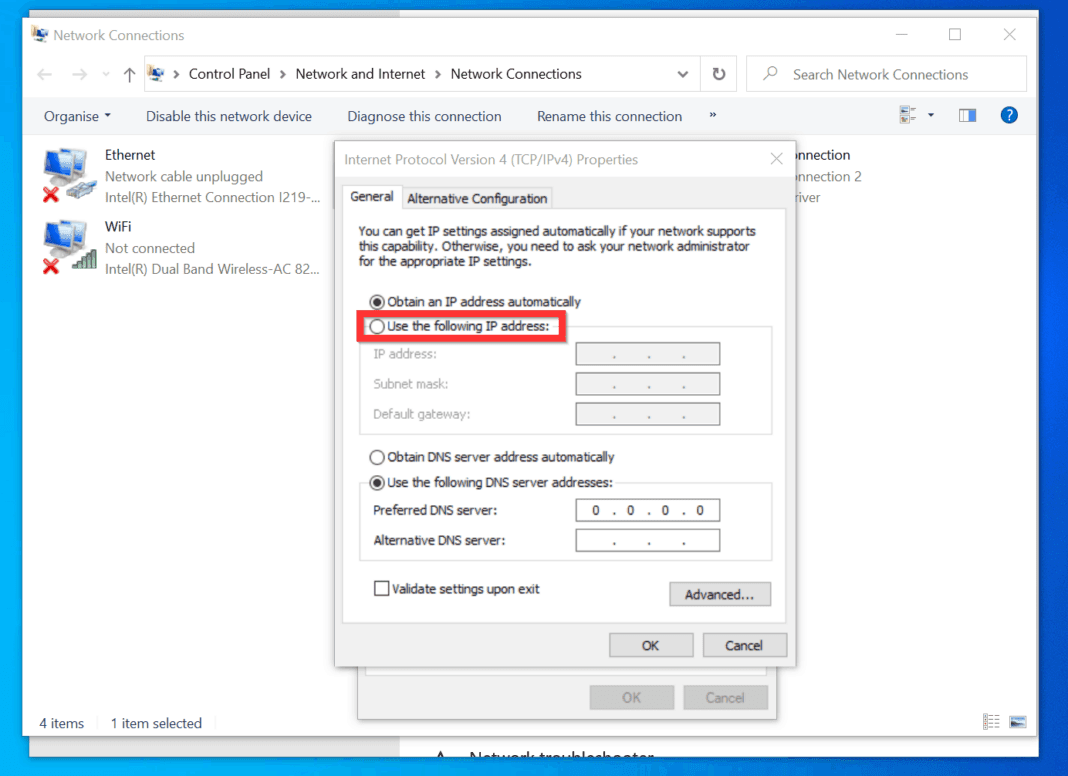Click the Alternative DNS server field
The width and height of the screenshot is (1068, 776).
(x=647, y=540)
